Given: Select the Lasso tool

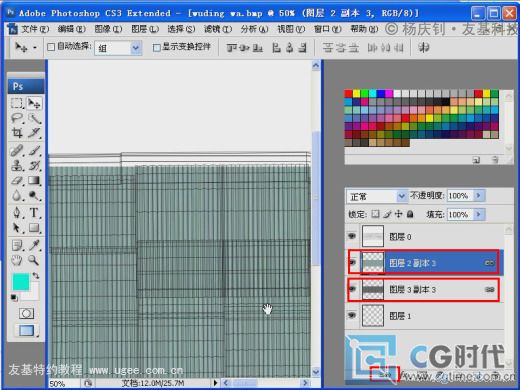Looking at the screenshot, I should pos(17,118).
